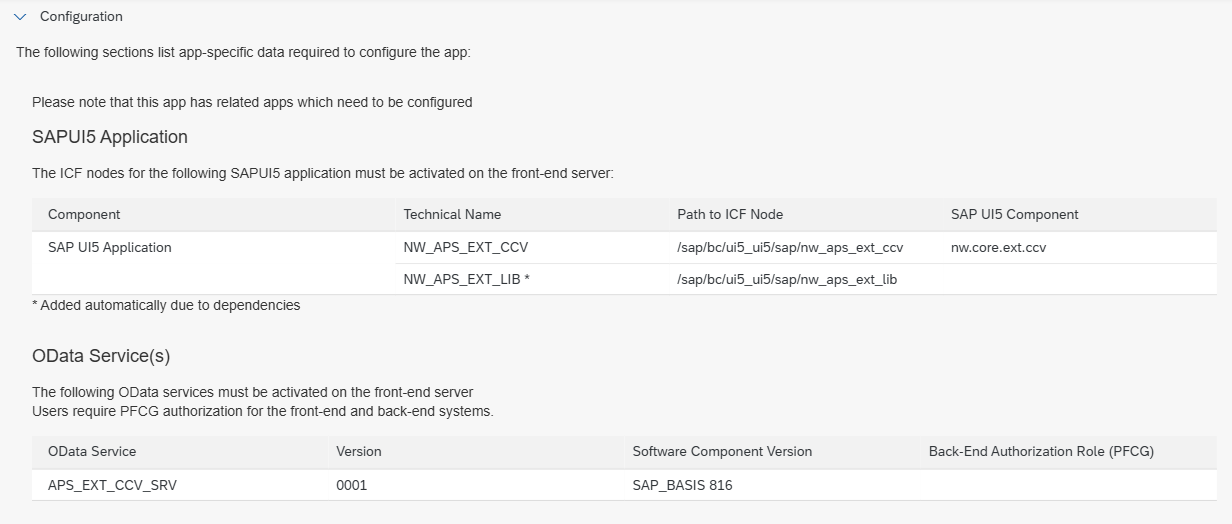Collapse the Configuration section chevron

tap(20, 17)
